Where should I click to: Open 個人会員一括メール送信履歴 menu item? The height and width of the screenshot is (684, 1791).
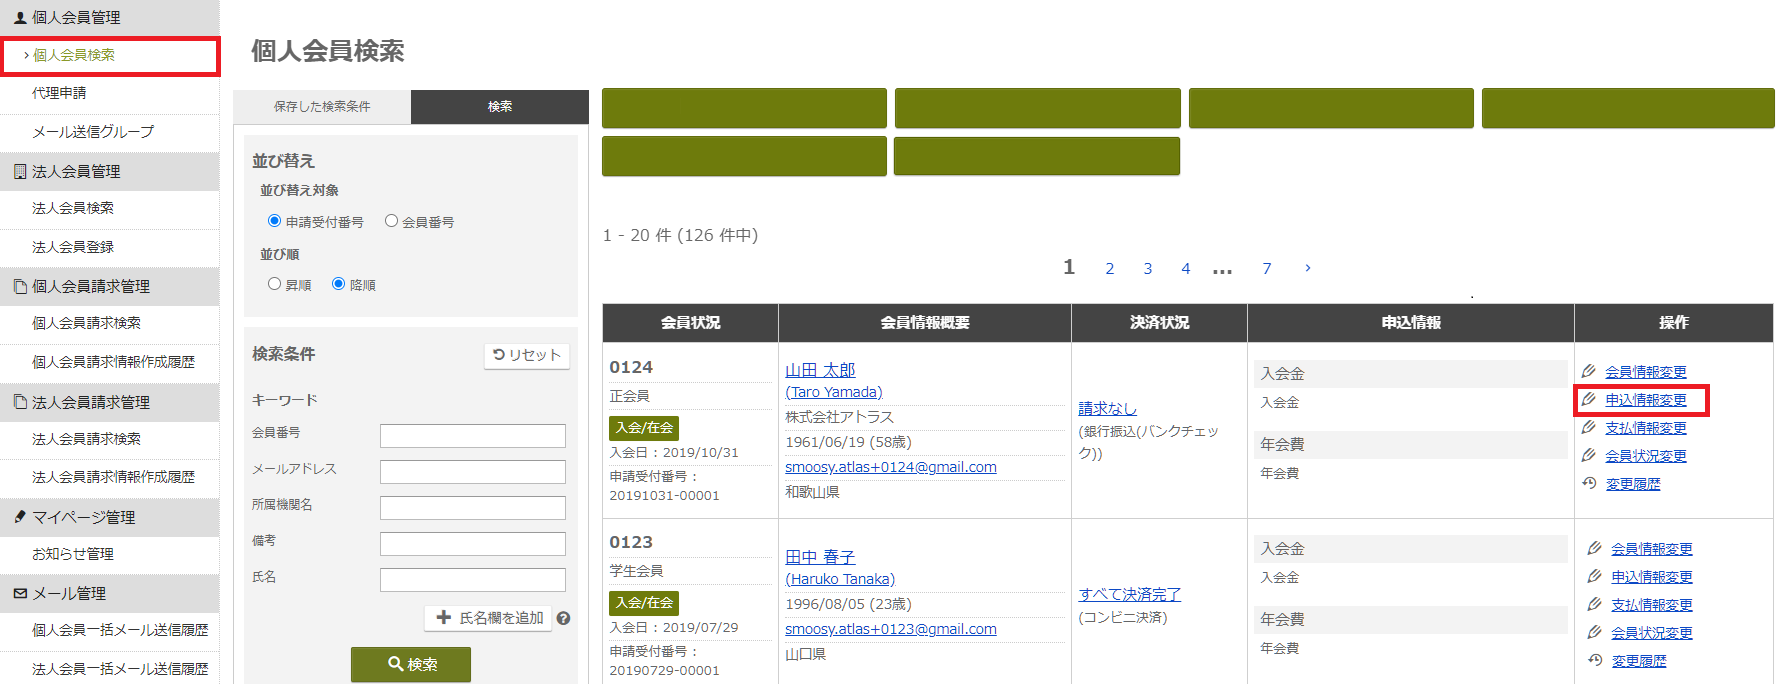coord(120,630)
